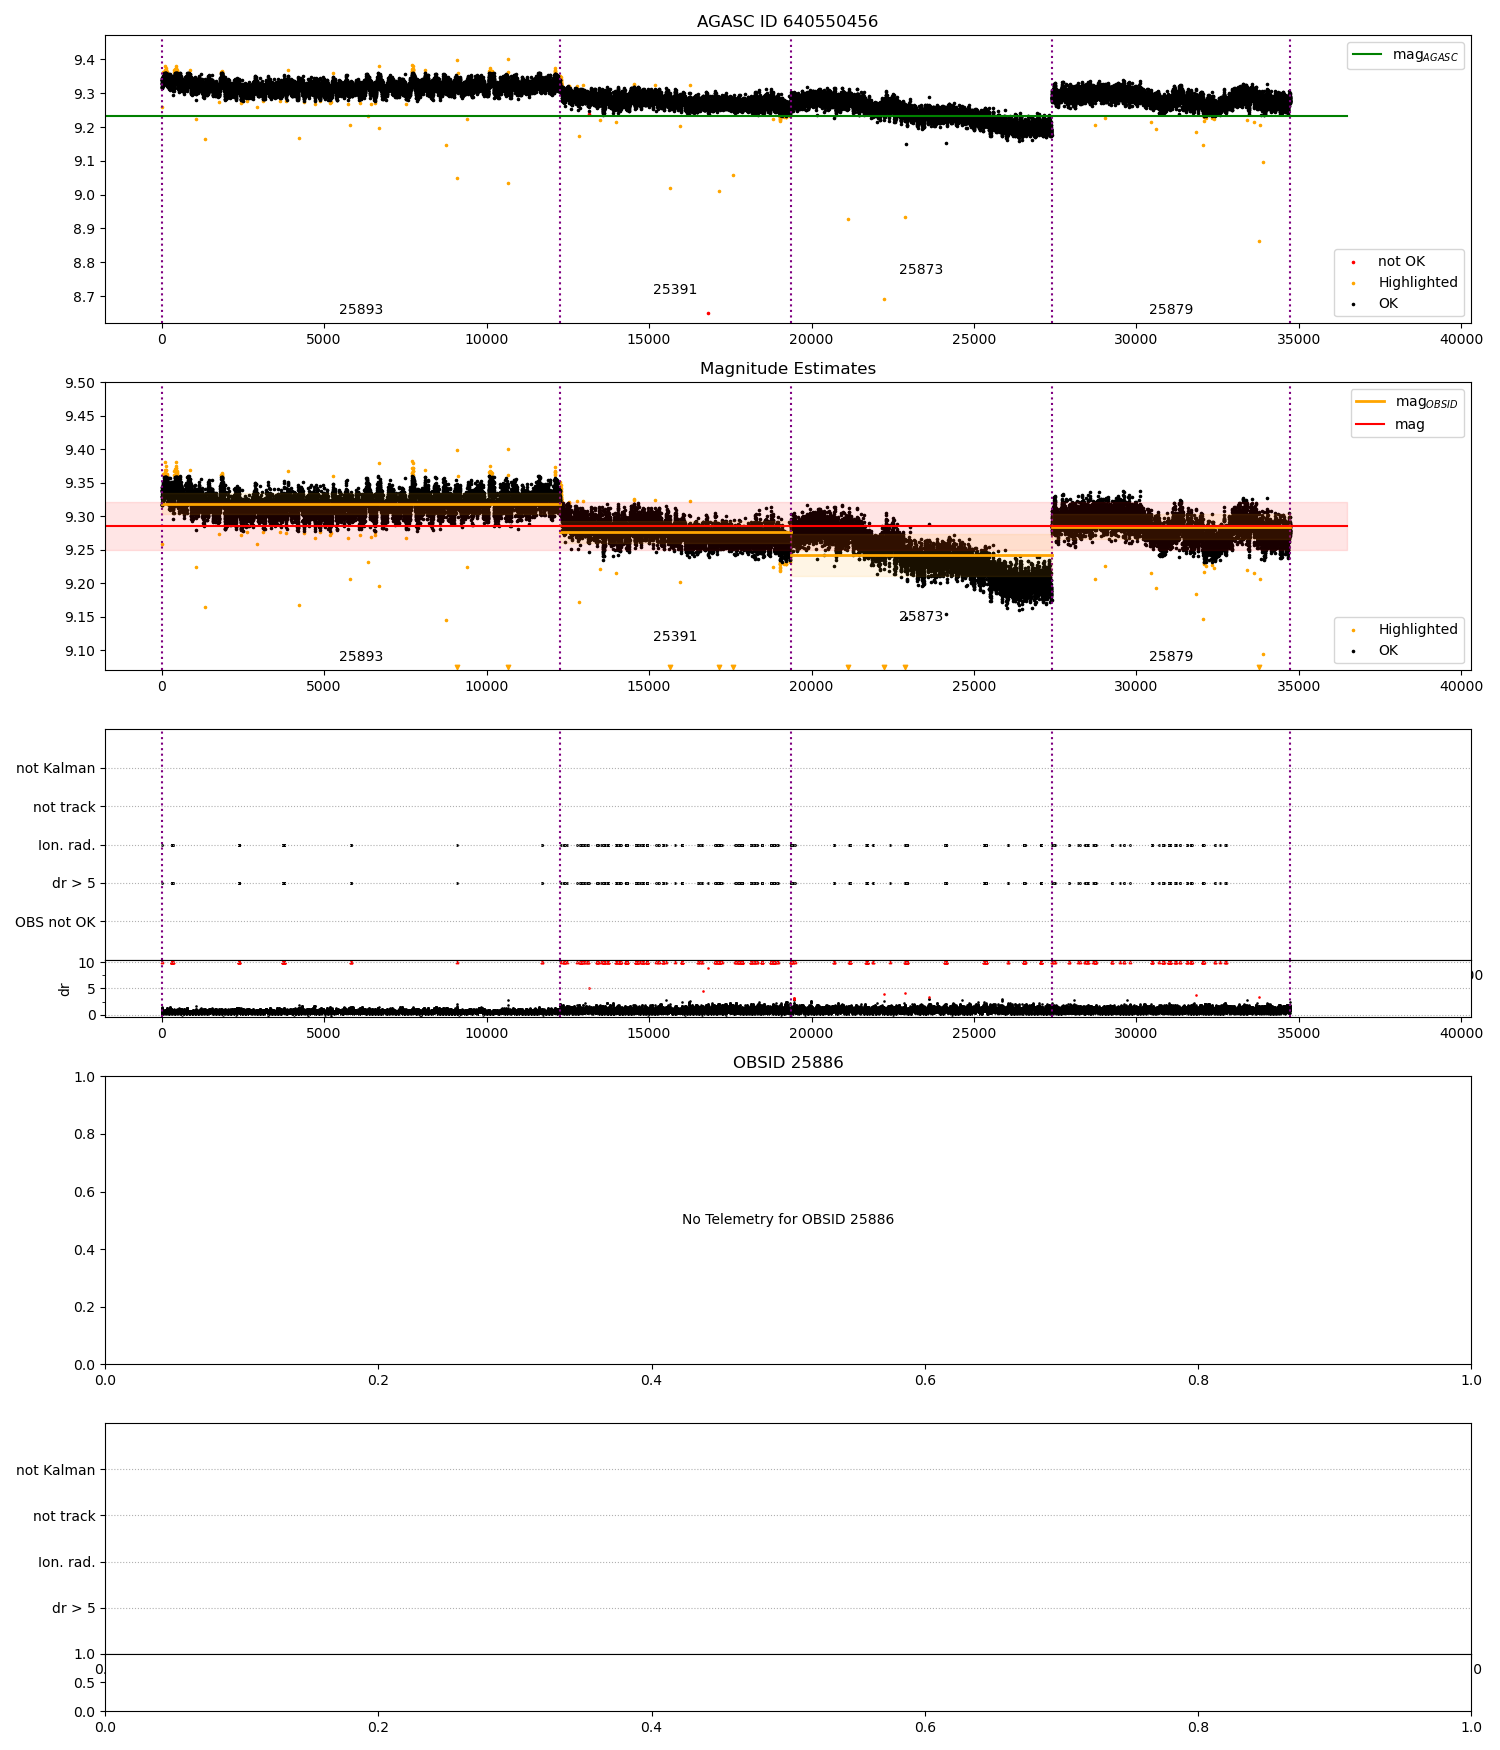Click 'No Telemetry for OBSID 25886' message
1500x1750 pixels.
tap(788, 1220)
